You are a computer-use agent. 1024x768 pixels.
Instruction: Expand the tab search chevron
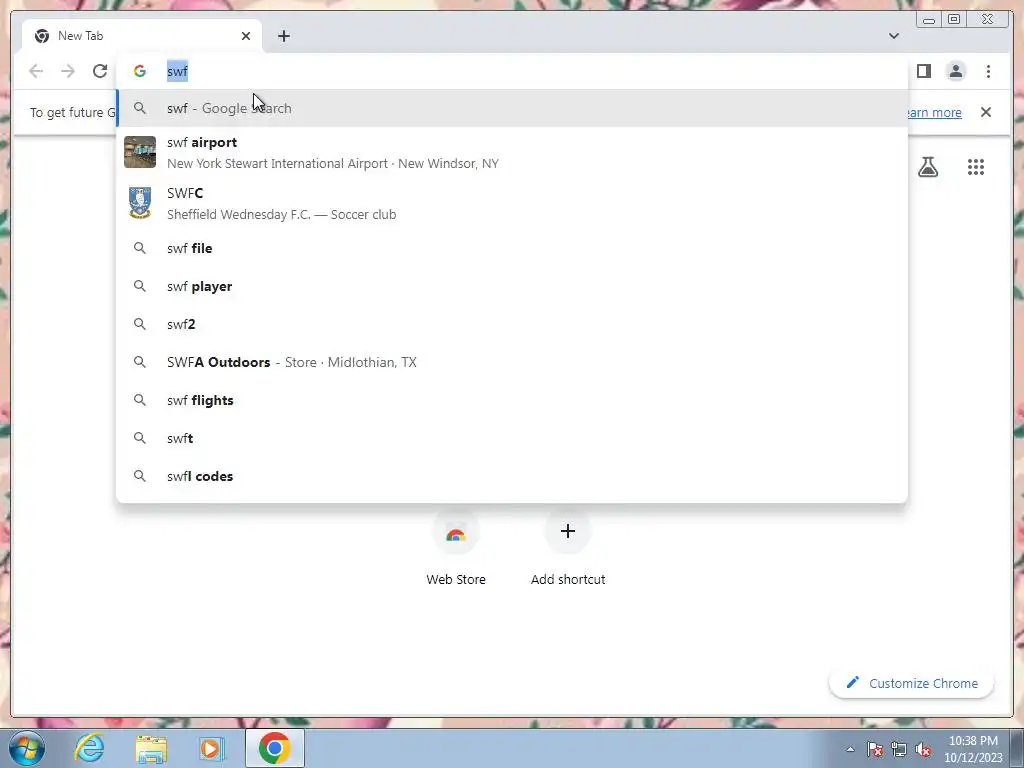894,36
